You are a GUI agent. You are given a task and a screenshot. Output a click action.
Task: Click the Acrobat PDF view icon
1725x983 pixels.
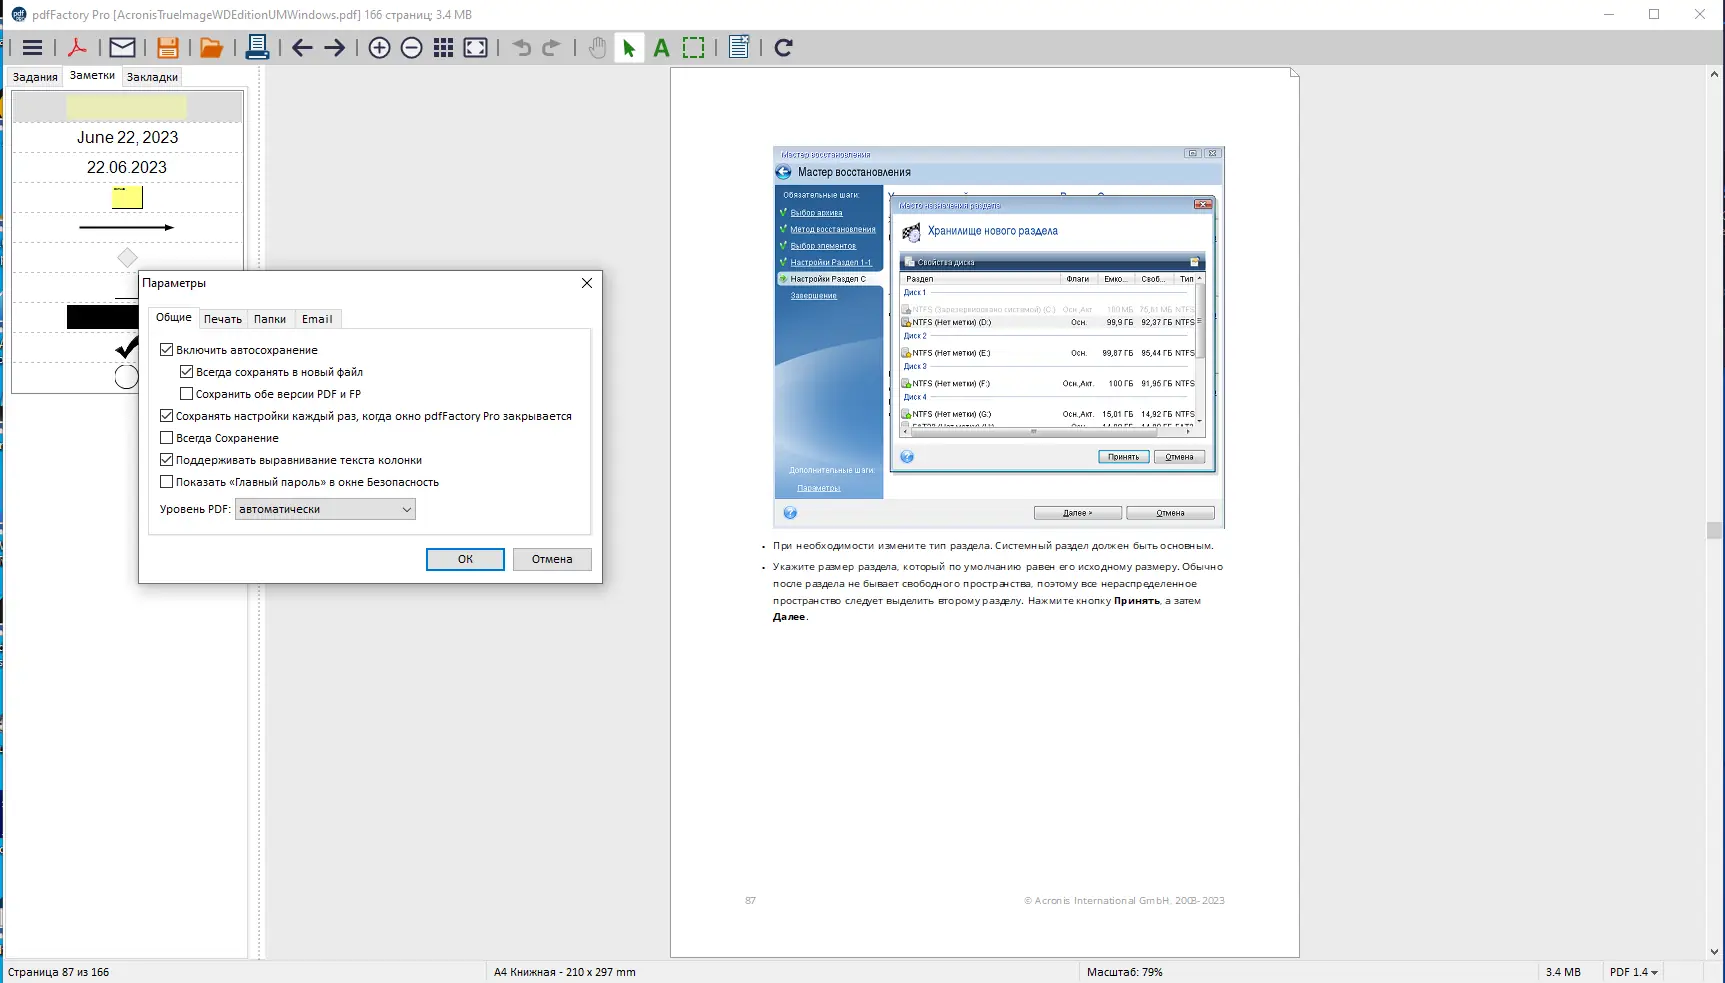[77, 48]
